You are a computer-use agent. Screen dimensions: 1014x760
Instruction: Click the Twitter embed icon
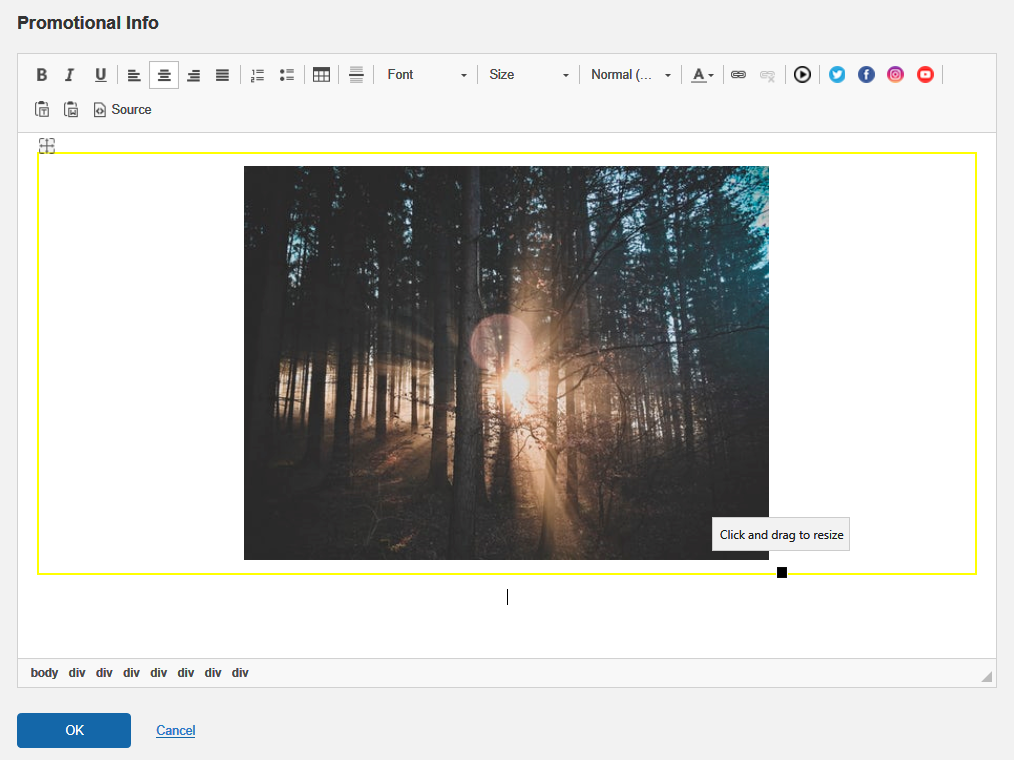[x=837, y=75]
